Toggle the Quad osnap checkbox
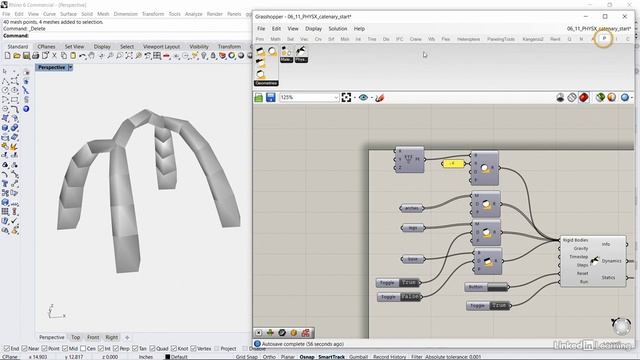640x360 pixels. [x=152, y=349]
